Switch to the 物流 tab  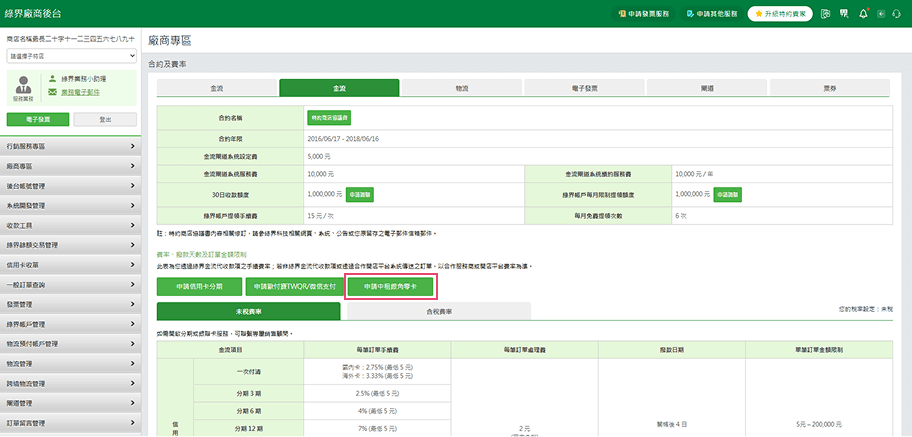461,89
